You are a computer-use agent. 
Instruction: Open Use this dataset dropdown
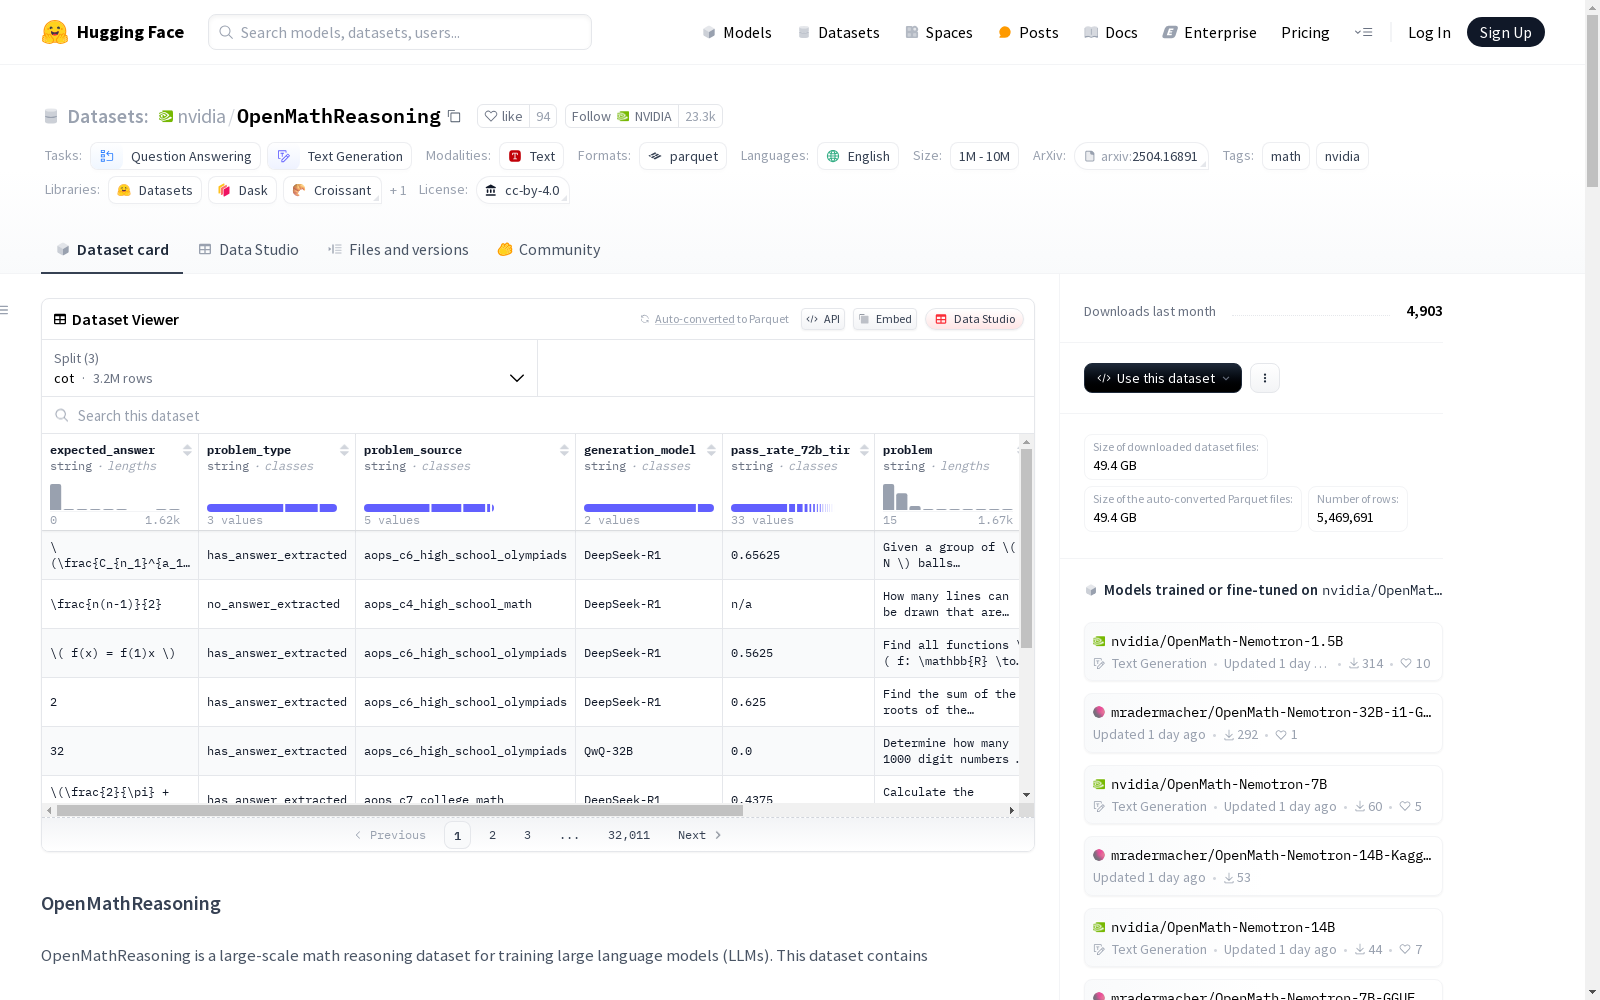[x=1163, y=378]
